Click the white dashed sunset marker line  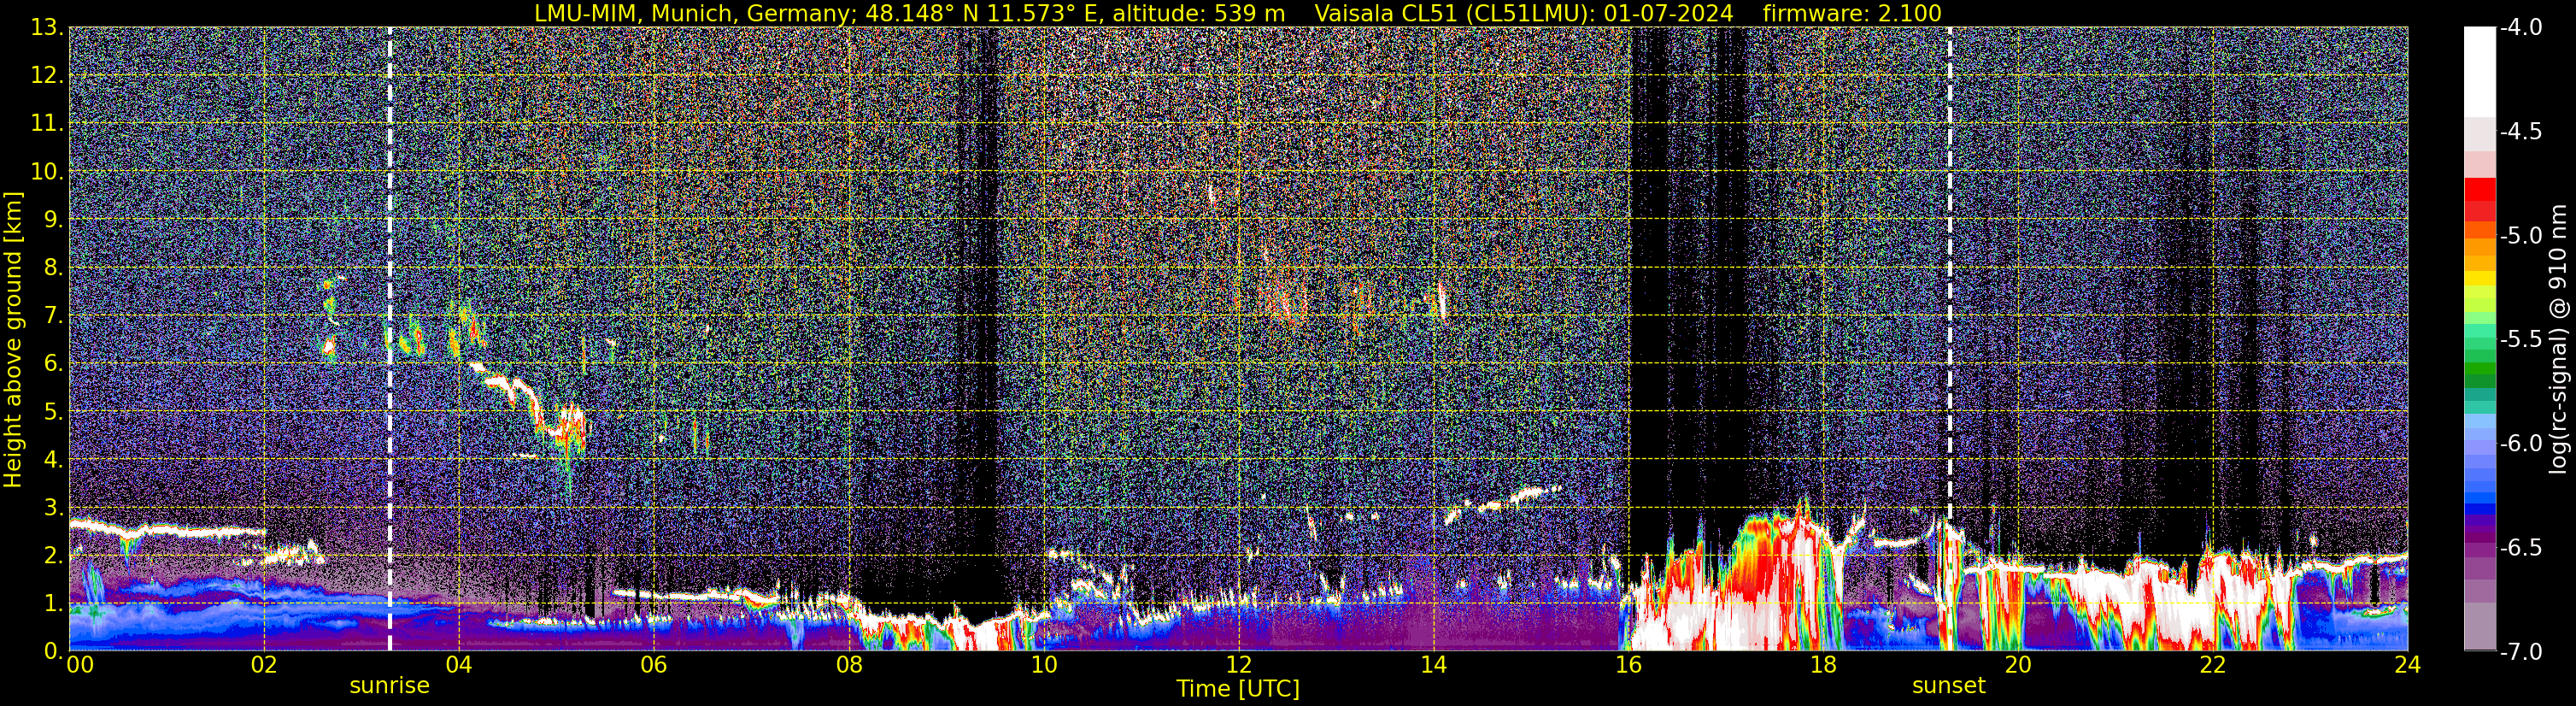(x=1949, y=339)
